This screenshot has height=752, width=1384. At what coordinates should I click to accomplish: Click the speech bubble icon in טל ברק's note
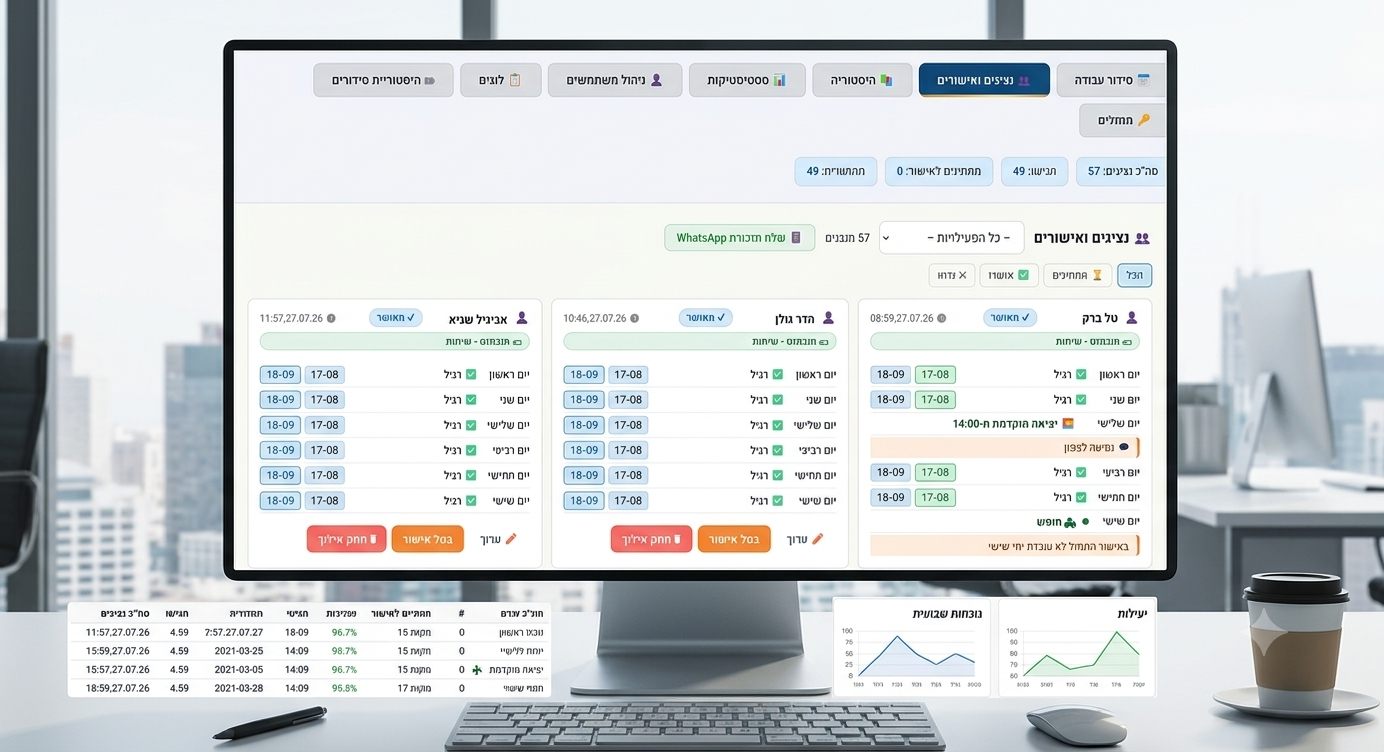(1123, 447)
